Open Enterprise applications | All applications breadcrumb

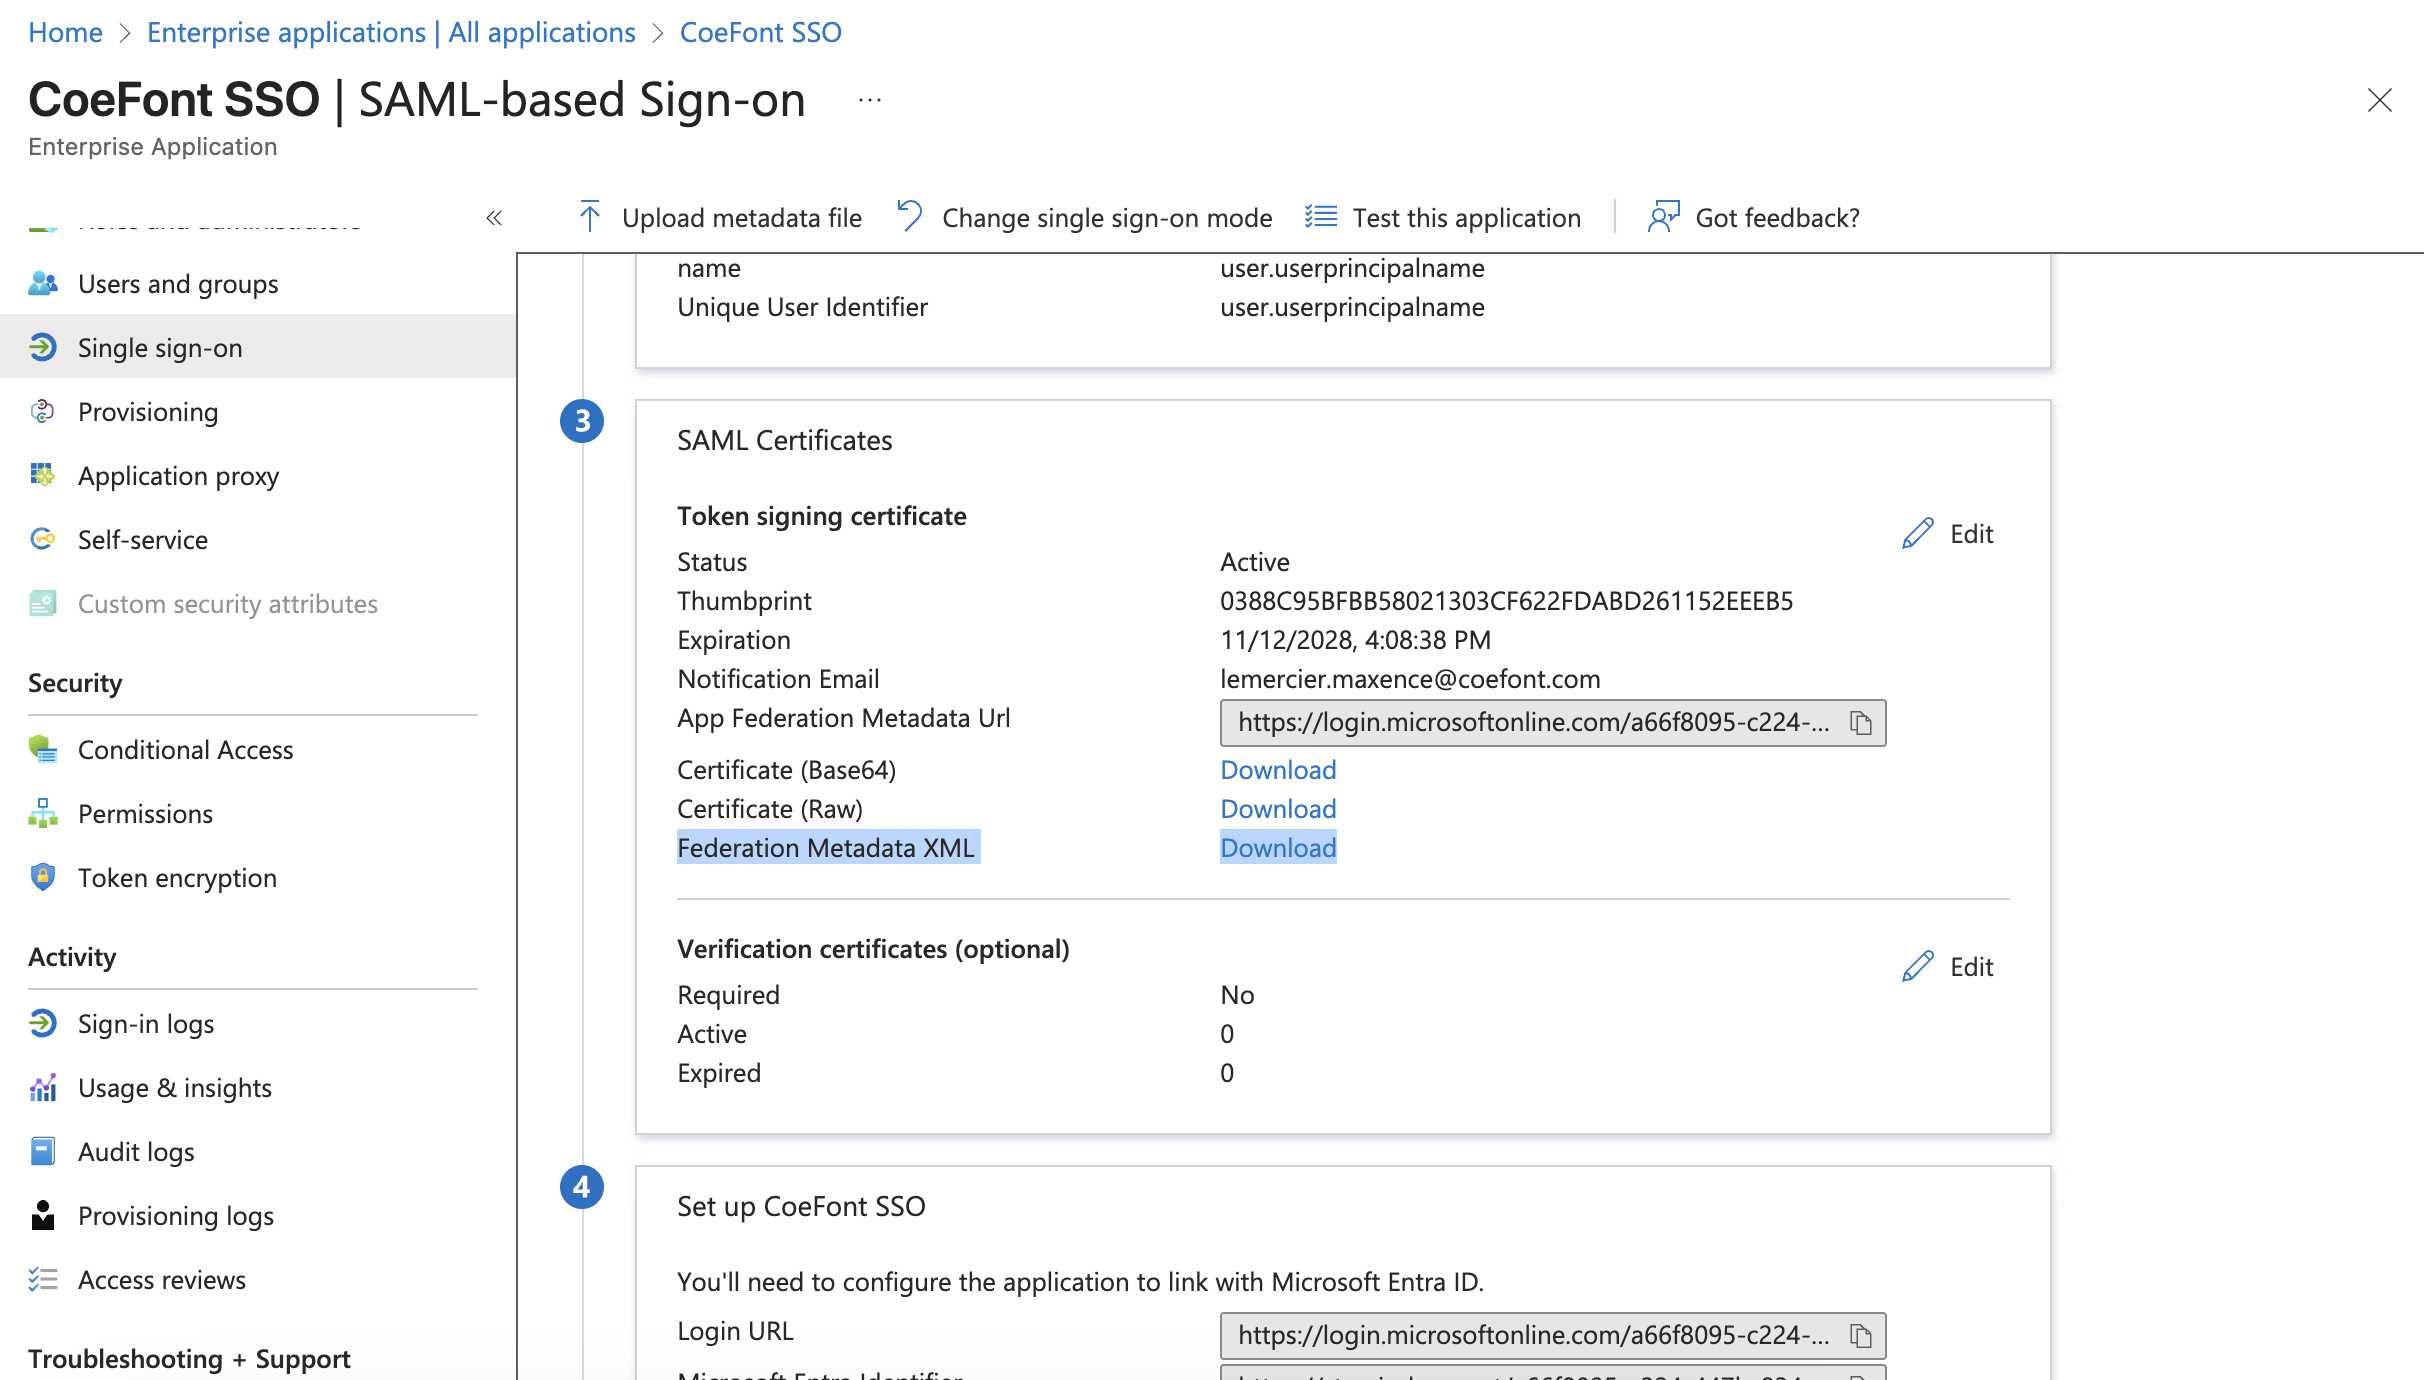tap(391, 32)
